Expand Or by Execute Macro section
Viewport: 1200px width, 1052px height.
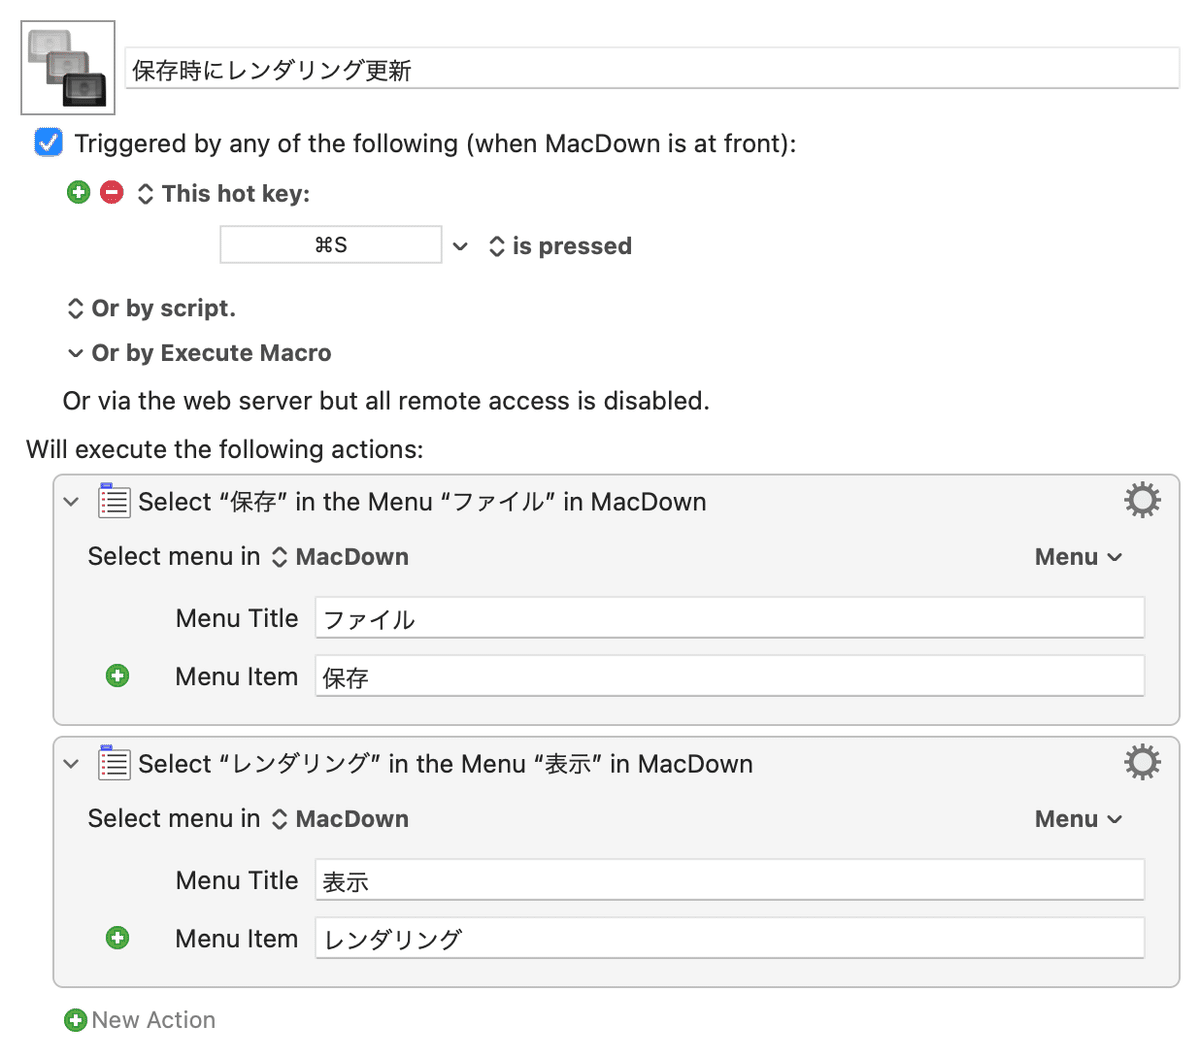(199, 353)
